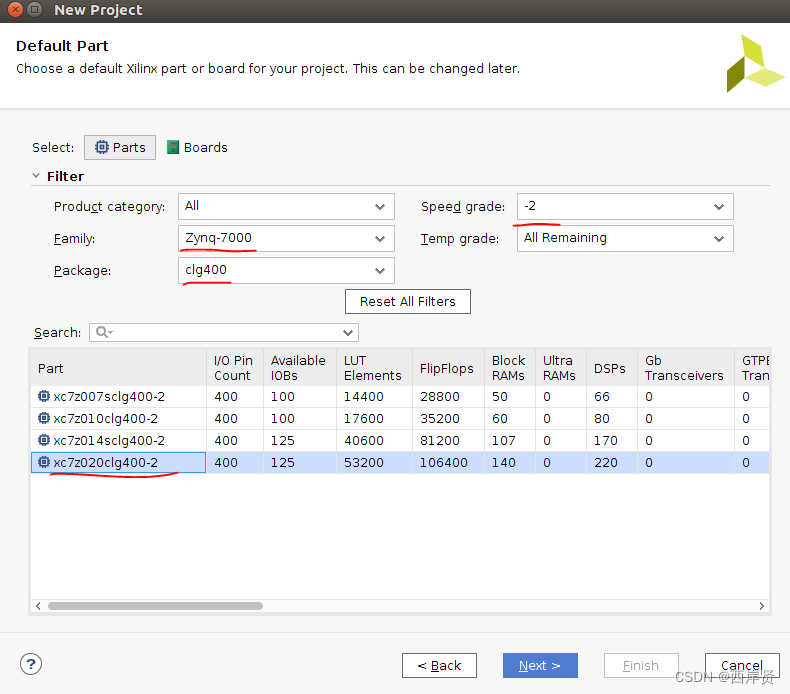The width and height of the screenshot is (790, 694).
Task: Click the Back button
Action: 439,665
